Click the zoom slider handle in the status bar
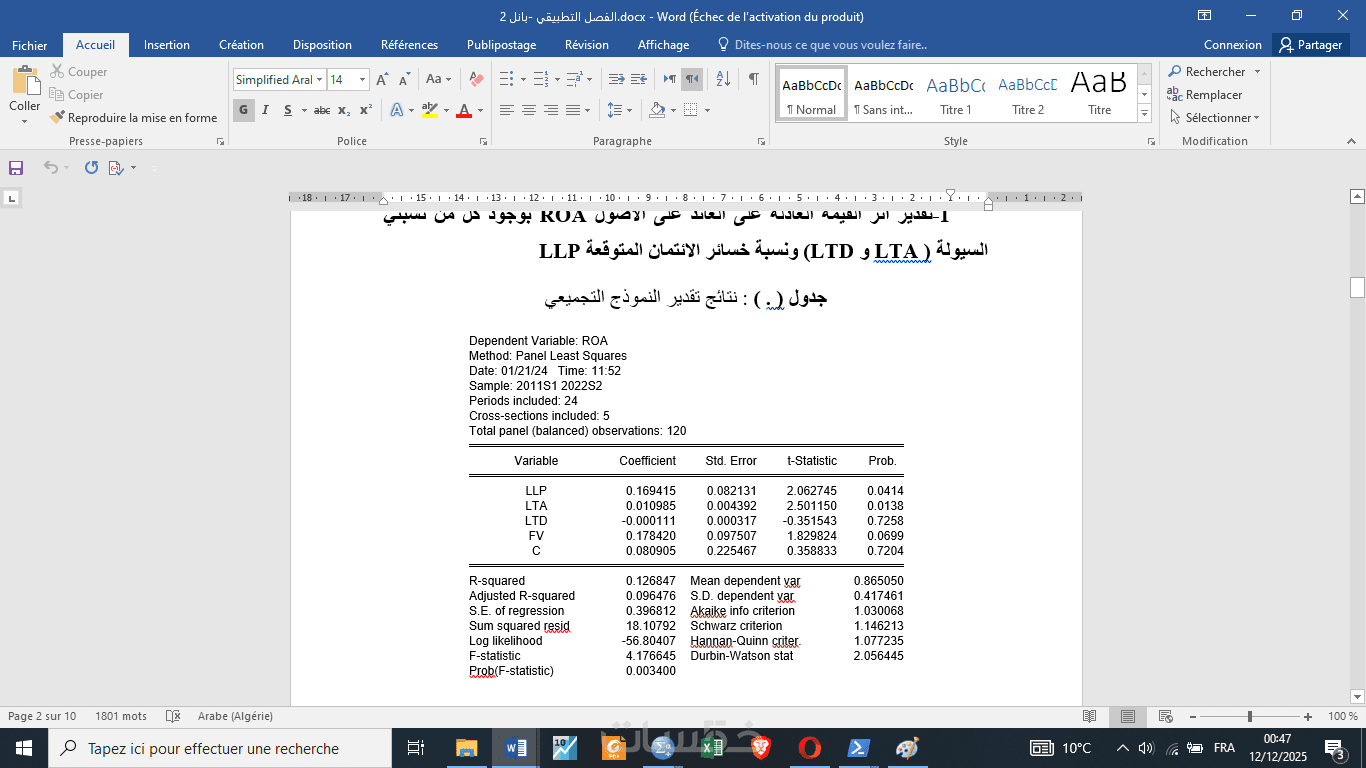 click(x=1250, y=716)
